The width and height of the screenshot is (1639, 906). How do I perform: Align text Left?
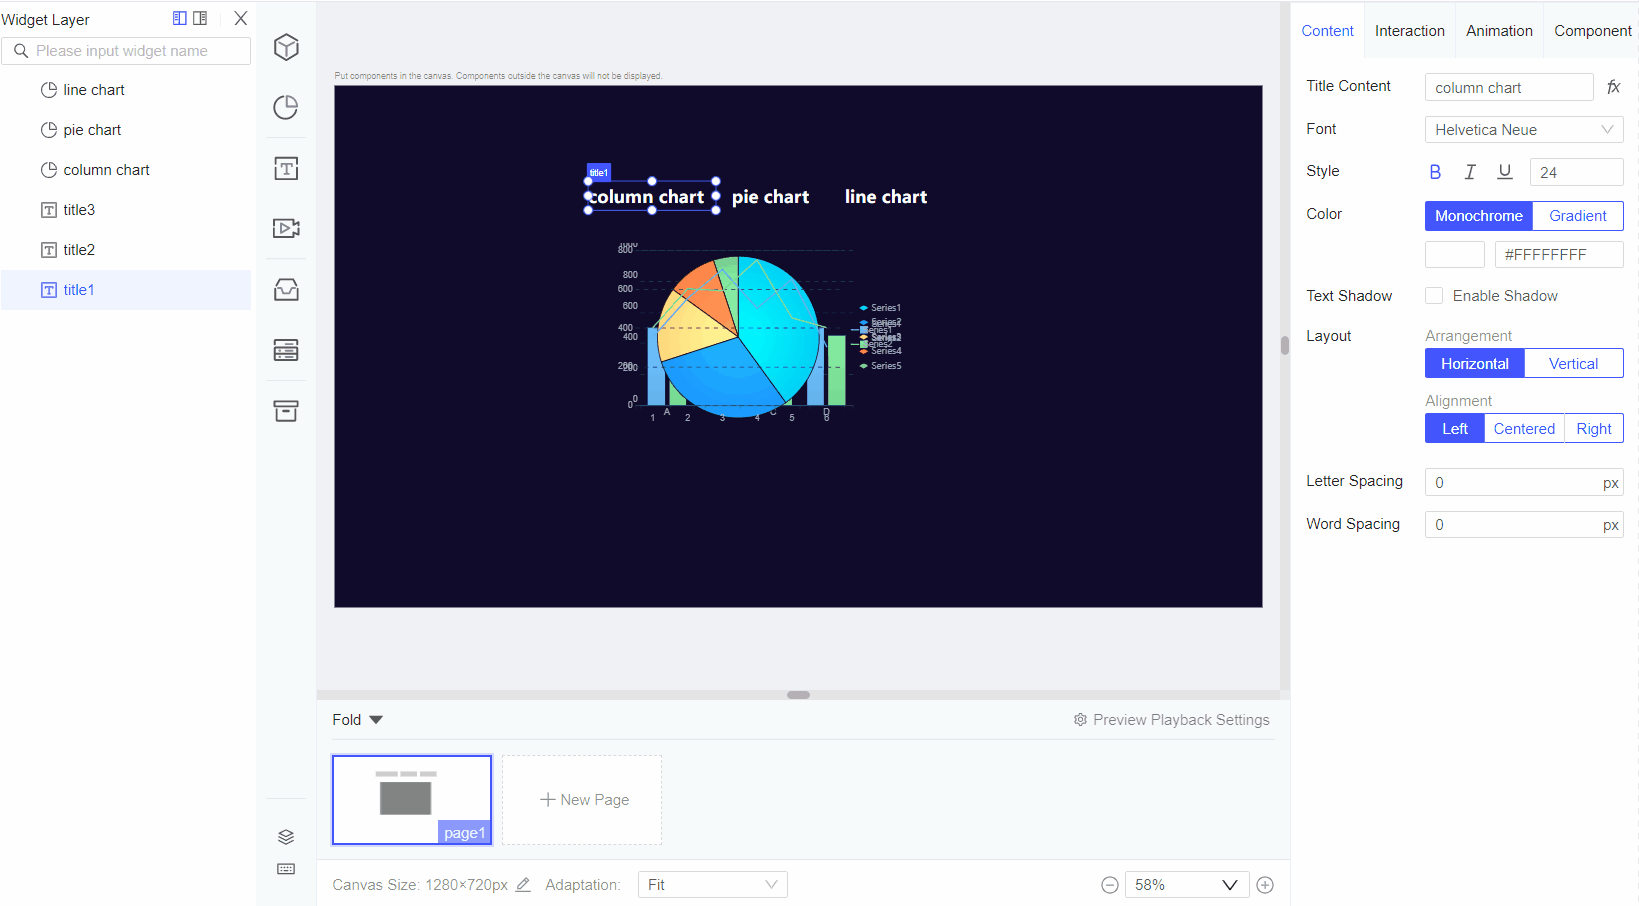pos(1455,429)
